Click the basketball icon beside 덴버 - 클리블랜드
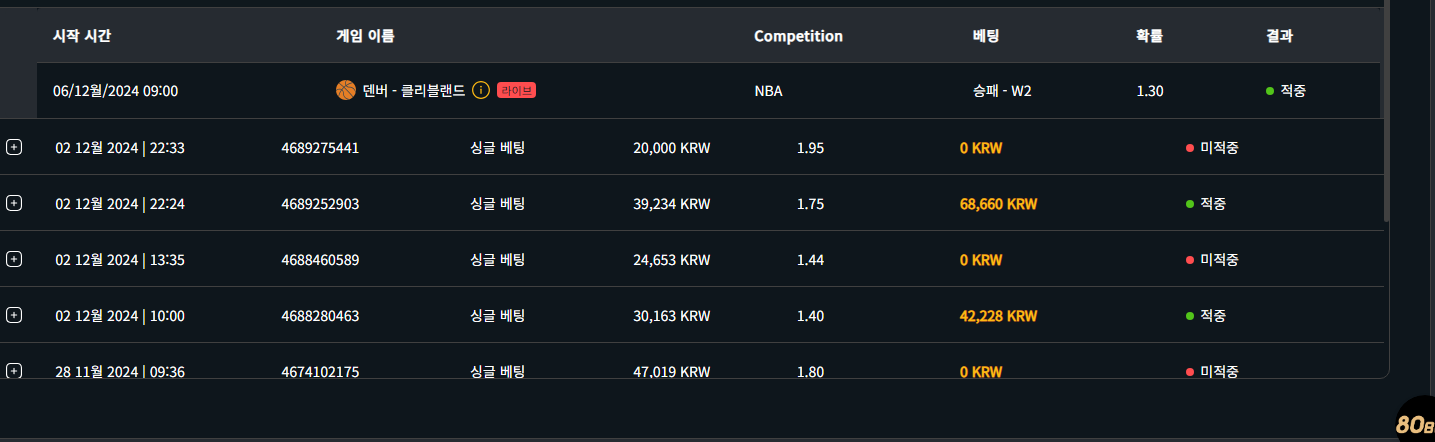1435x442 pixels. click(346, 90)
